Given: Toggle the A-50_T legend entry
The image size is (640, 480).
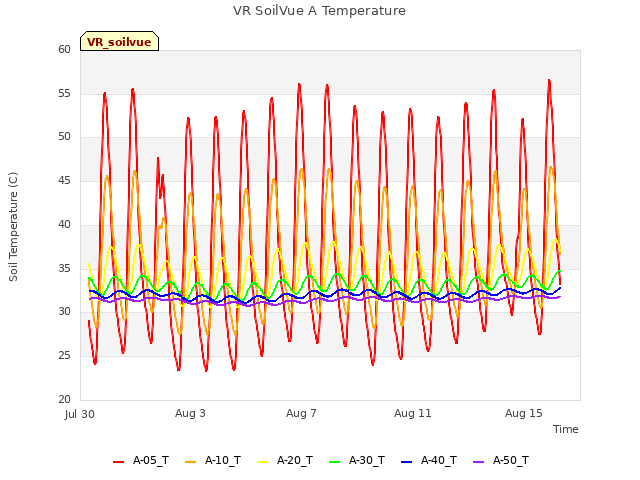Looking at the screenshot, I should click(501, 461).
